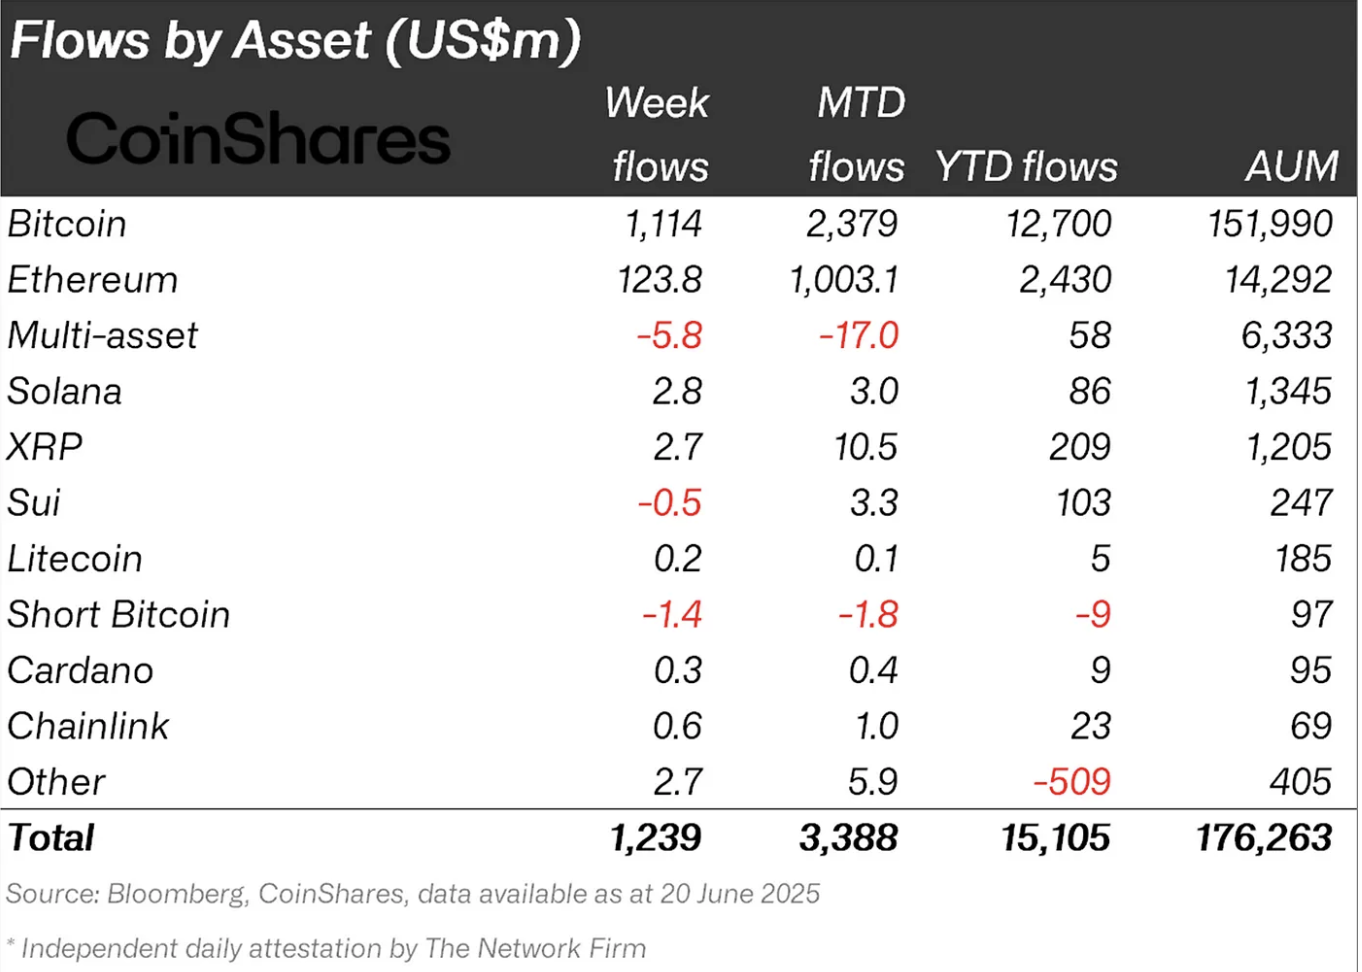Select the 'Week flows' column header
1362x972 pixels.
658,135
